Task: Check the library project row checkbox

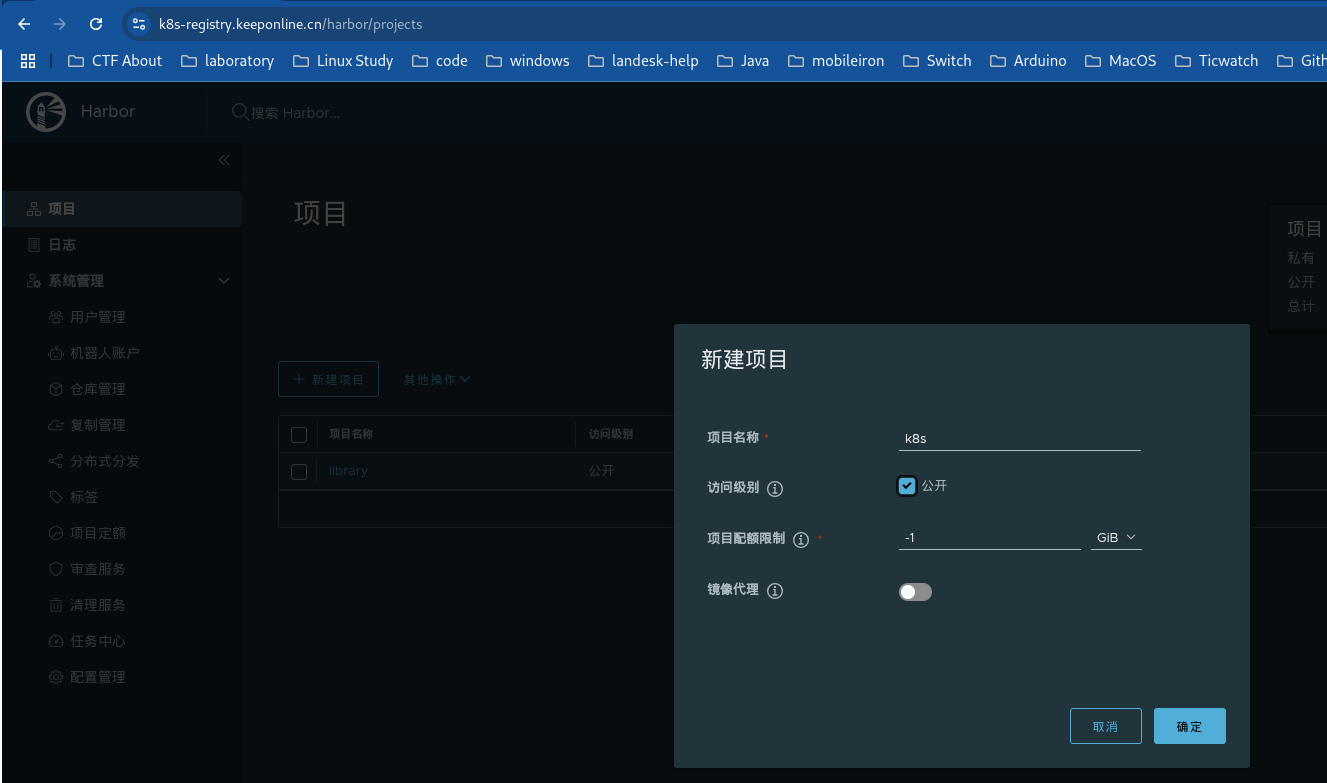Action: [298, 471]
